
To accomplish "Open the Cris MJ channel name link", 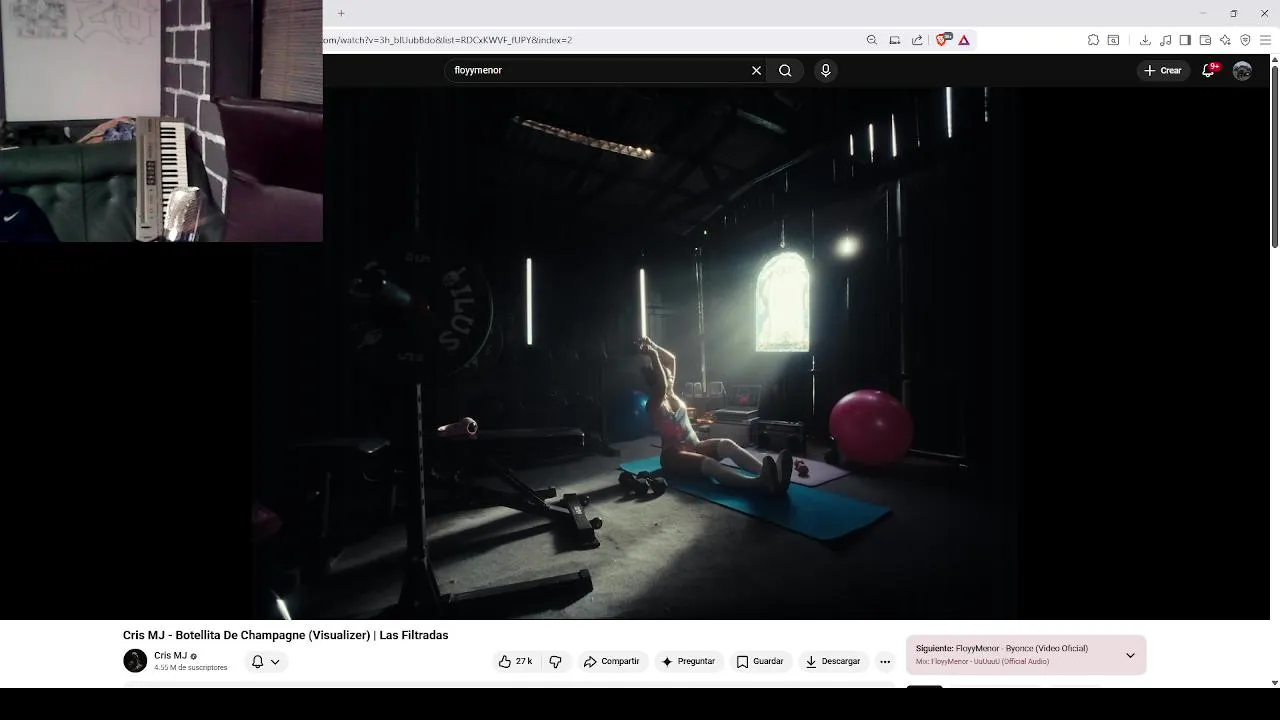I will (x=170, y=656).
